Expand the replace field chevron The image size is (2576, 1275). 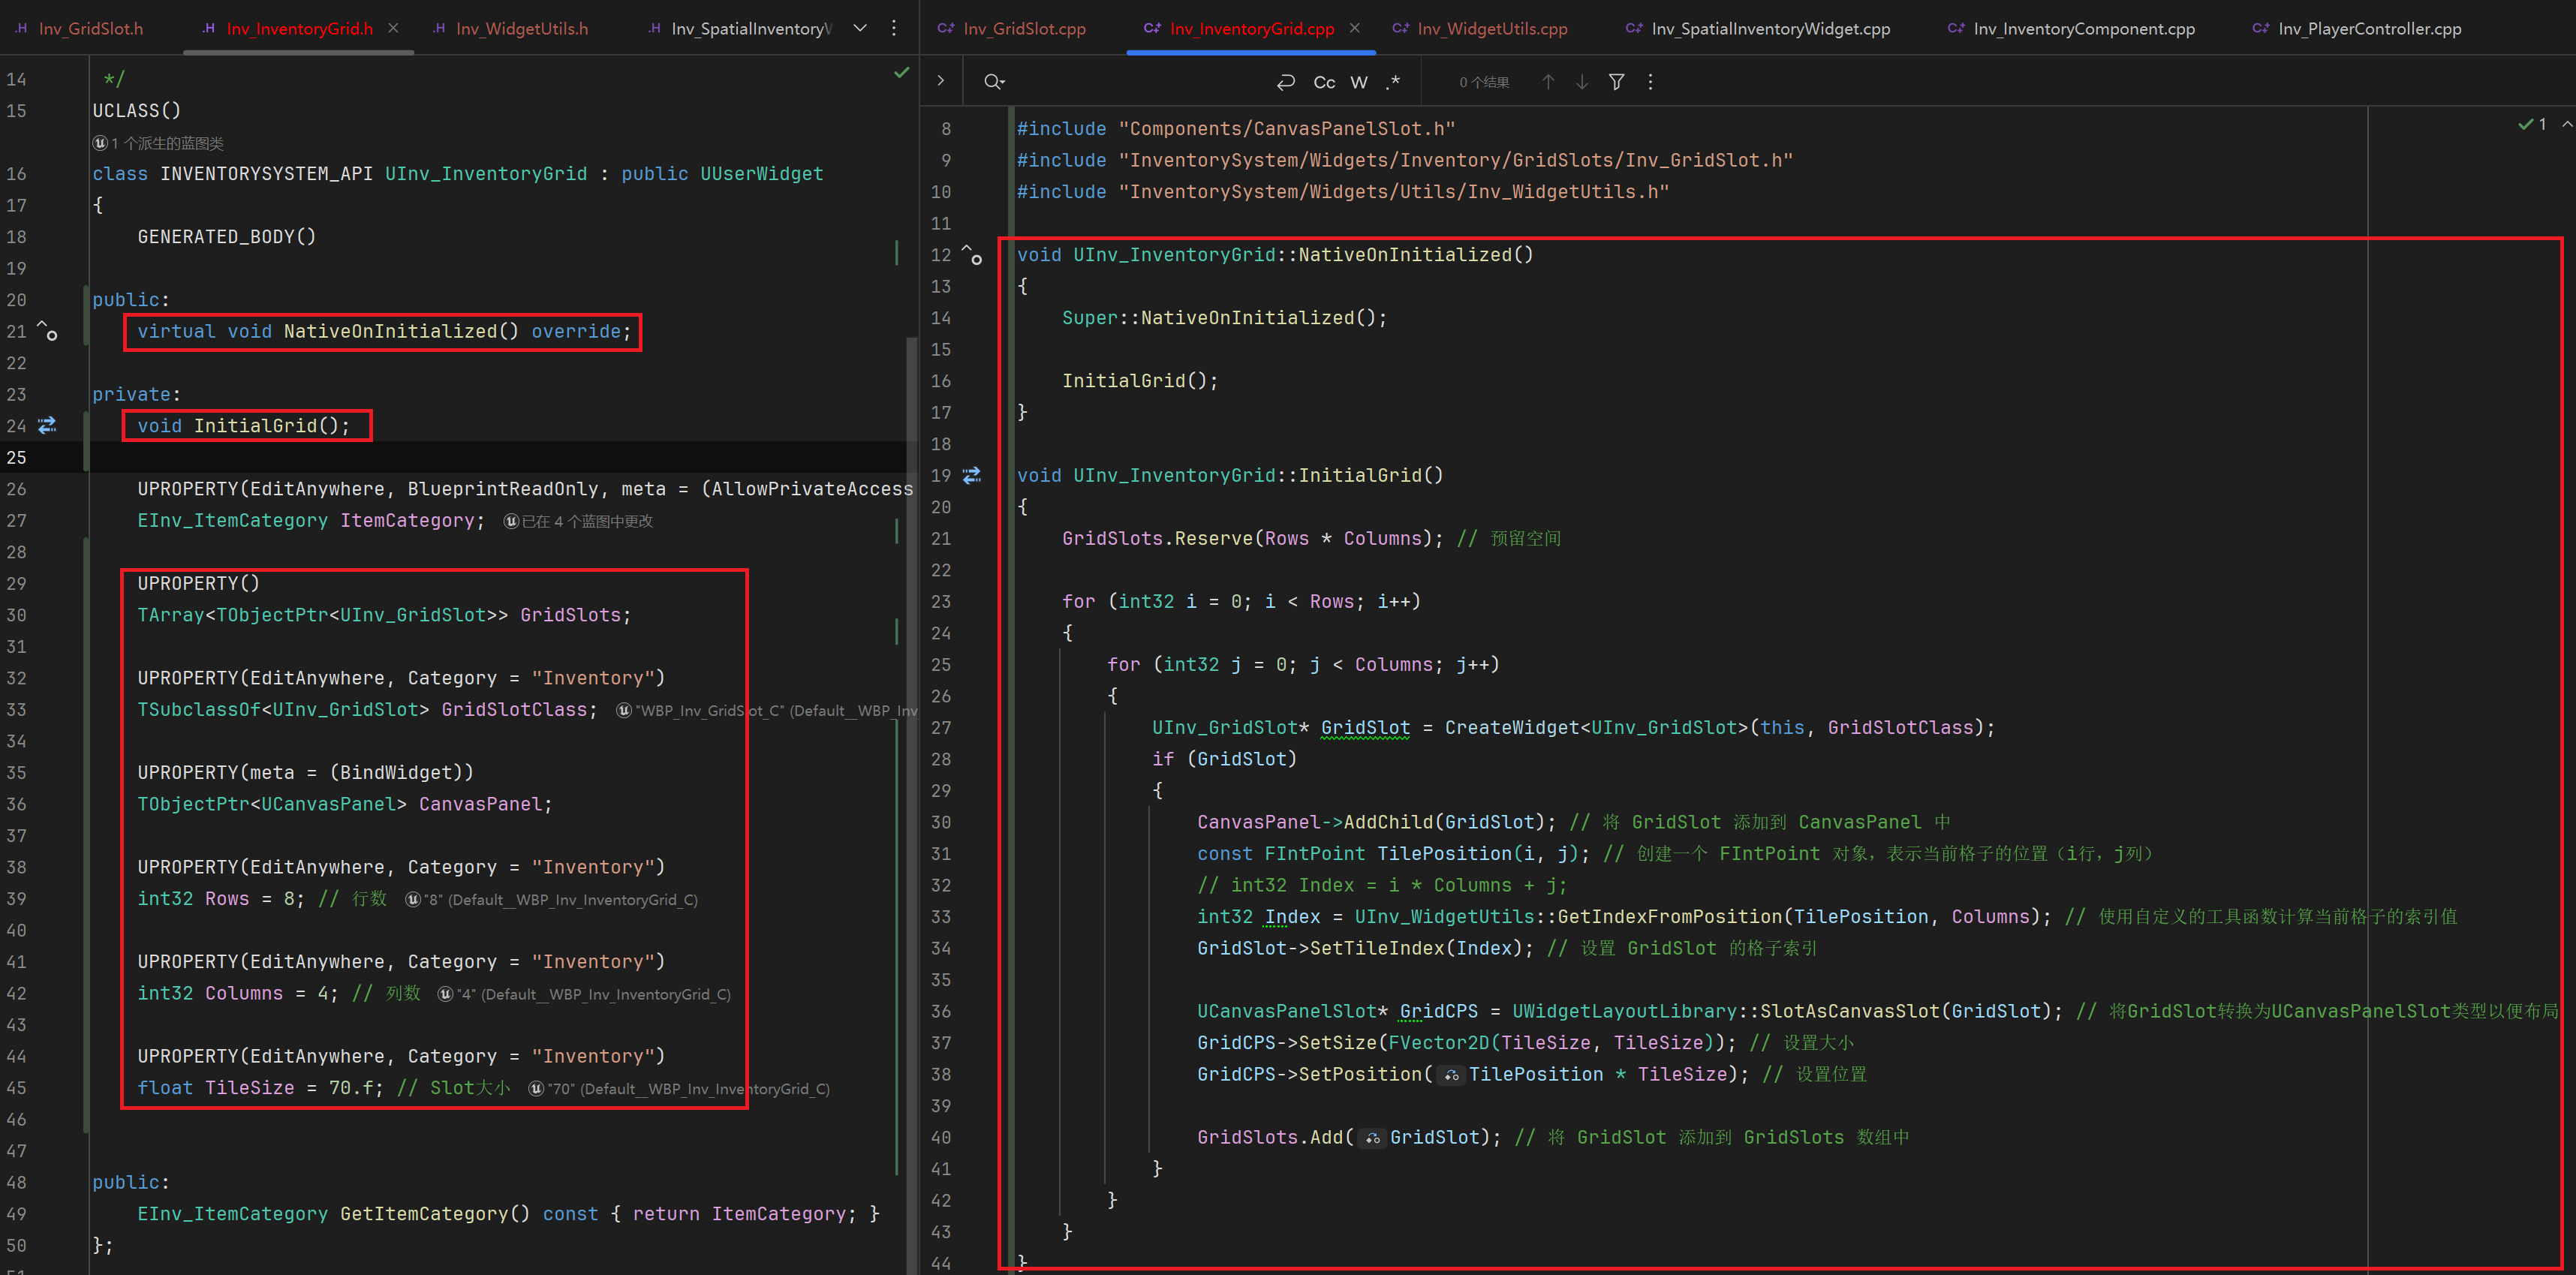[x=940, y=80]
